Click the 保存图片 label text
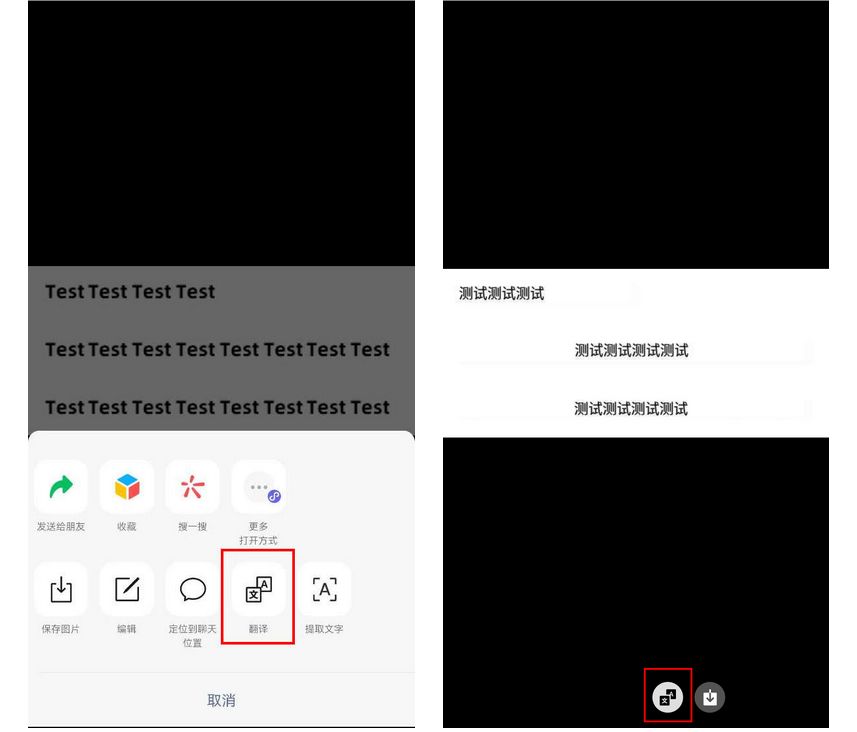Viewport: 857px width, 732px height. (x=61, y=629)
